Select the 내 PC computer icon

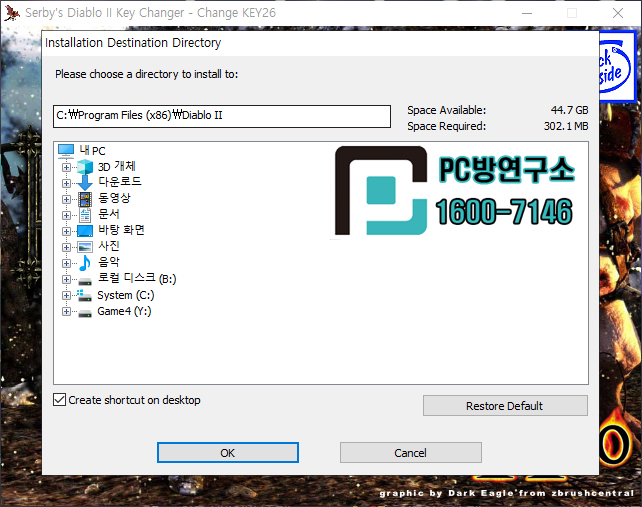(x=66, y=151)
